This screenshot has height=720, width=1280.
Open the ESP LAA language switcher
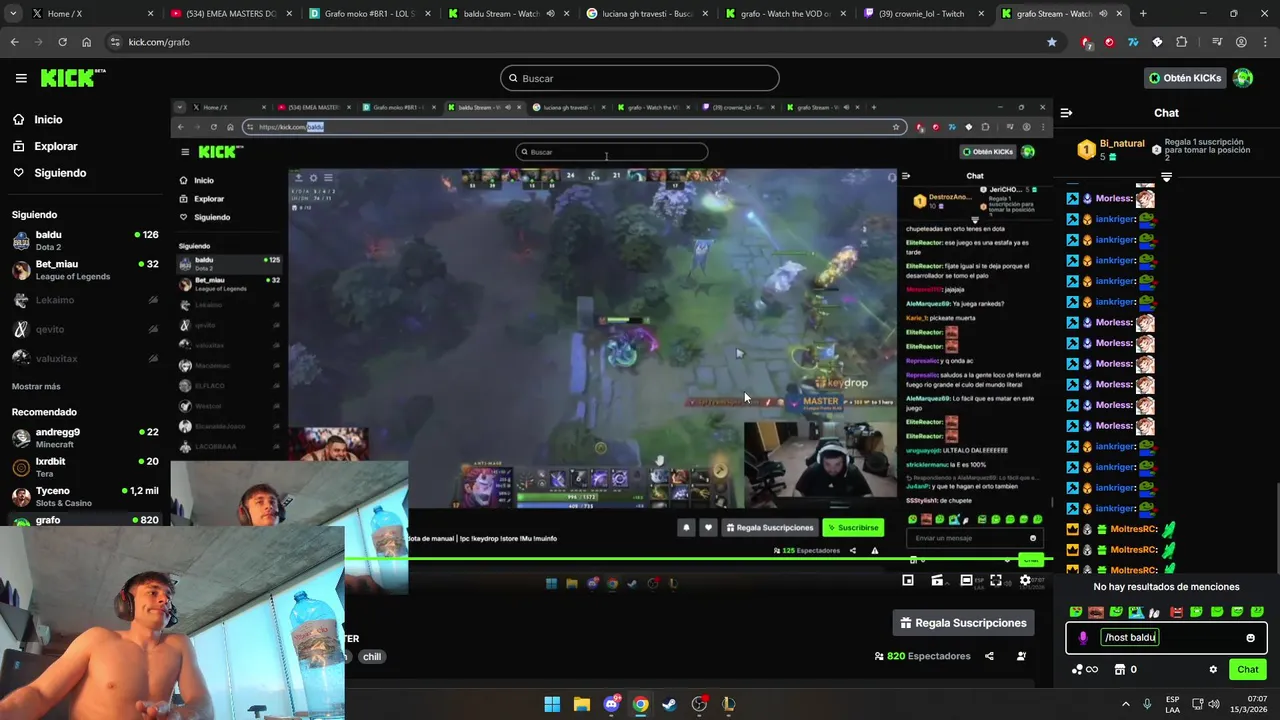coord(1173,704)
